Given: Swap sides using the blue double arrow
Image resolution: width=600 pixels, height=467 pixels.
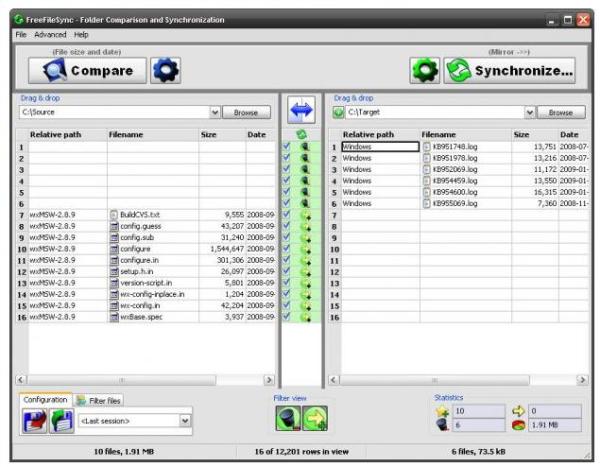Looking at the screenshot, I should coord(302,110).
